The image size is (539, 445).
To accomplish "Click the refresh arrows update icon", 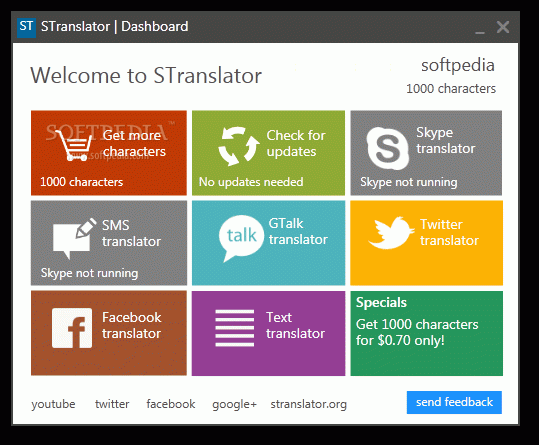I will (x=239, y=146).
